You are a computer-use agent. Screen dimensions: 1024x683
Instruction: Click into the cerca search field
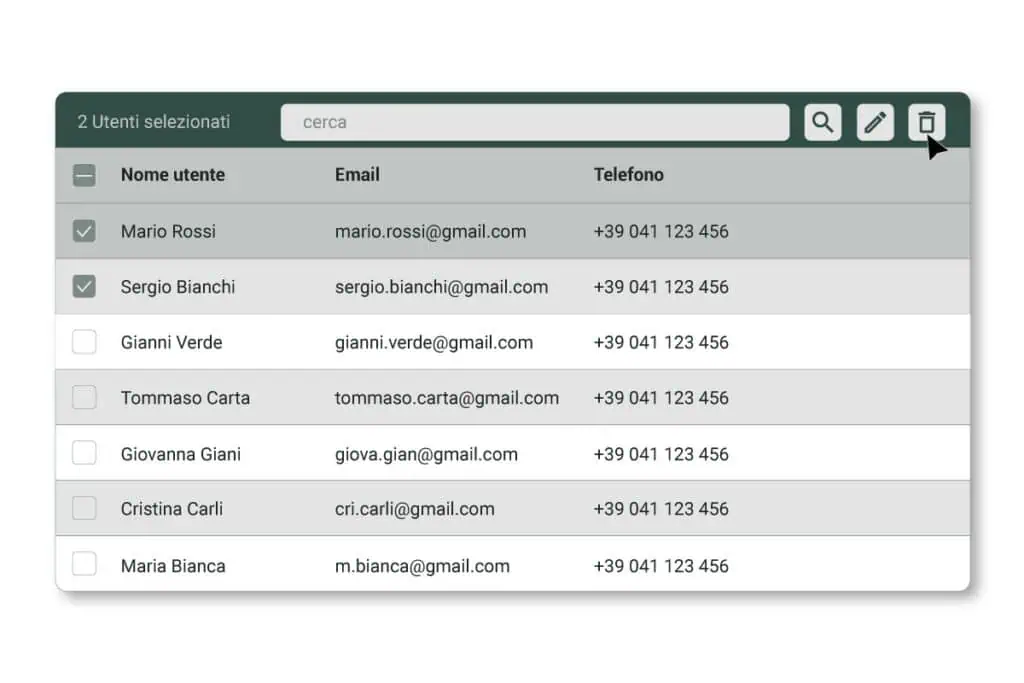click(x=534, y=122)
